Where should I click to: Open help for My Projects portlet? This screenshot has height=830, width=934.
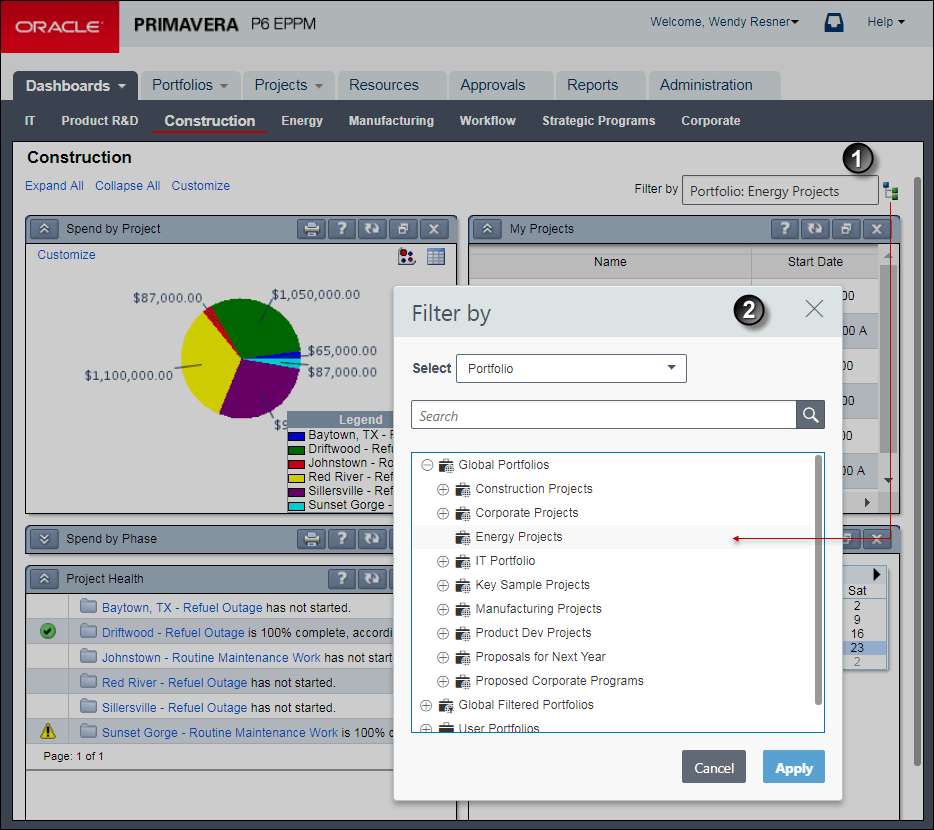coord(785,229)
